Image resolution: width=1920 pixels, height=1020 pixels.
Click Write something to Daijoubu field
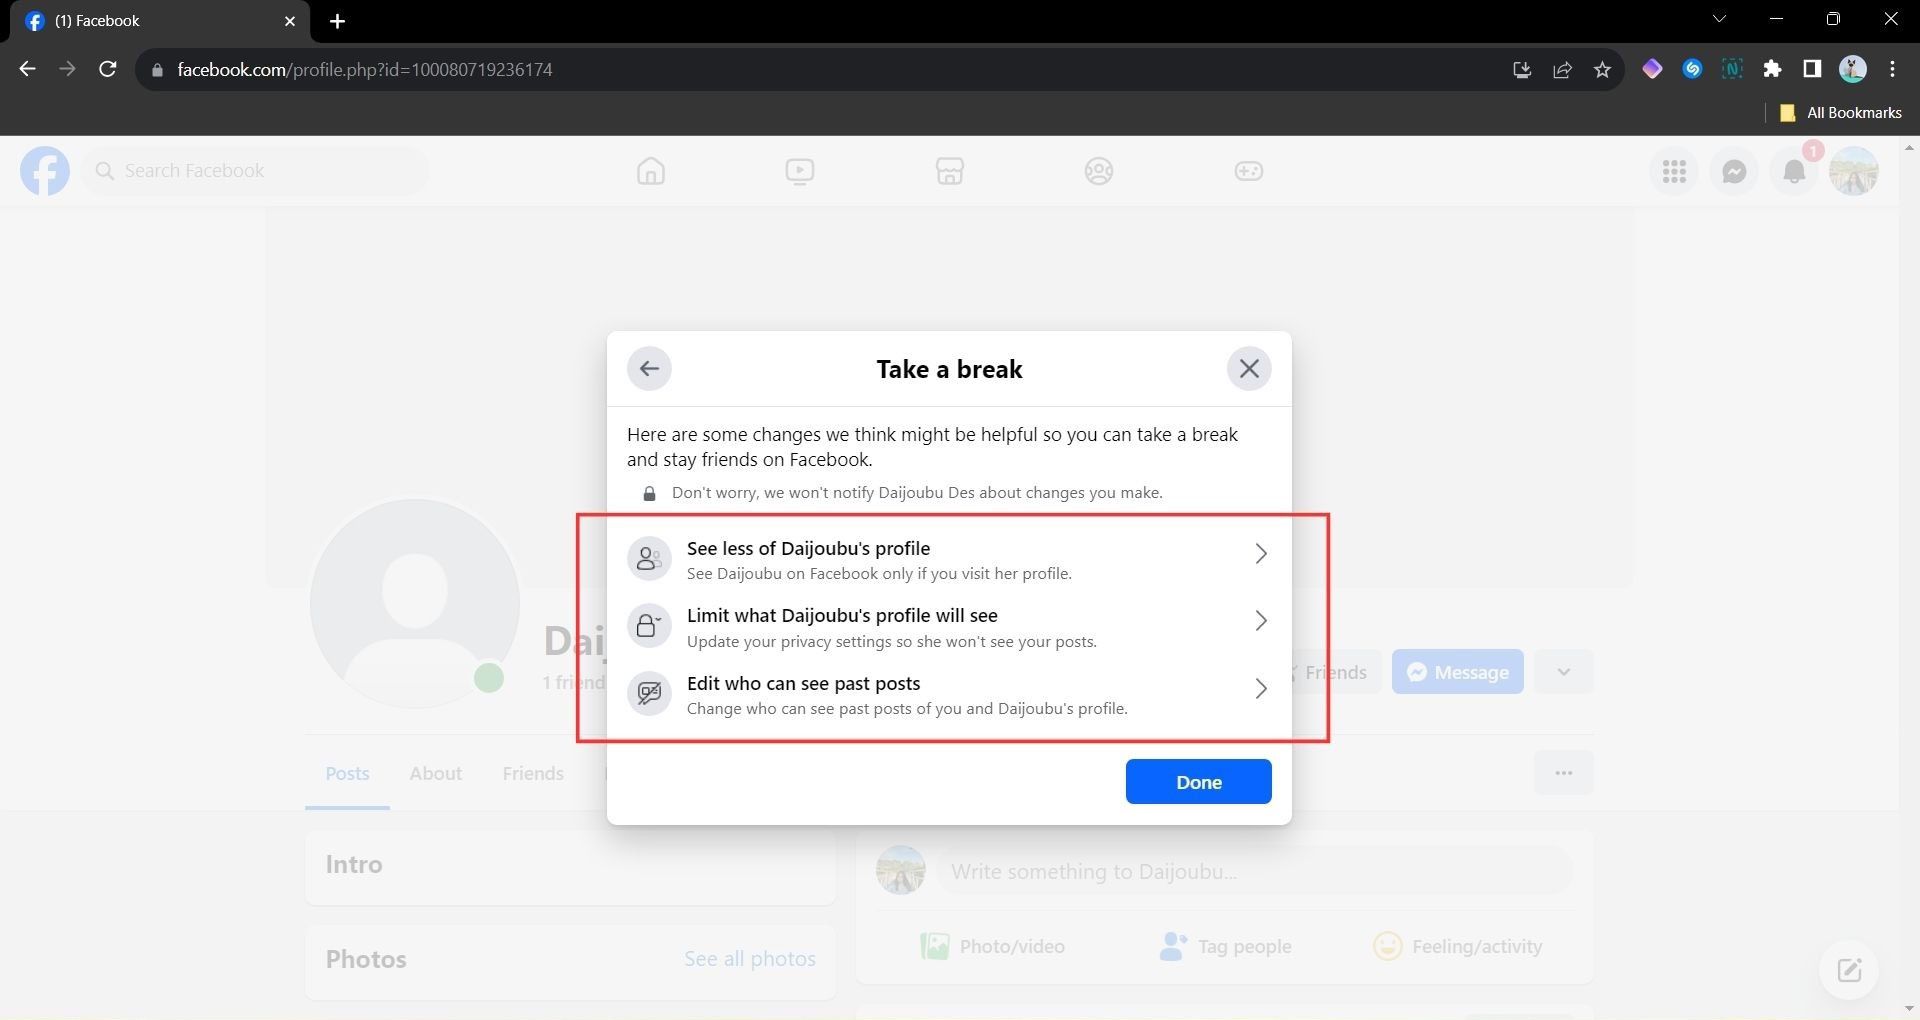coord(1254,871)
